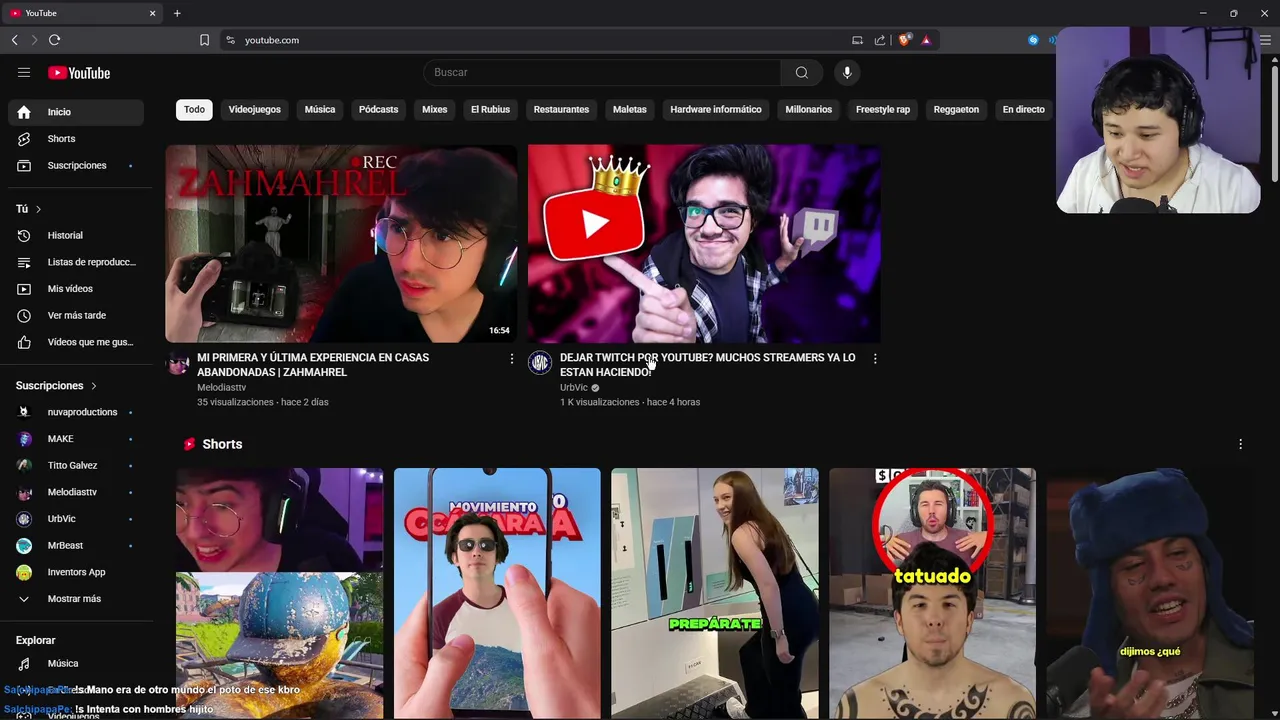Screen dimensions: 1280x720
Task: Select the Maletas filter chip
Action: tap(629, 109)
